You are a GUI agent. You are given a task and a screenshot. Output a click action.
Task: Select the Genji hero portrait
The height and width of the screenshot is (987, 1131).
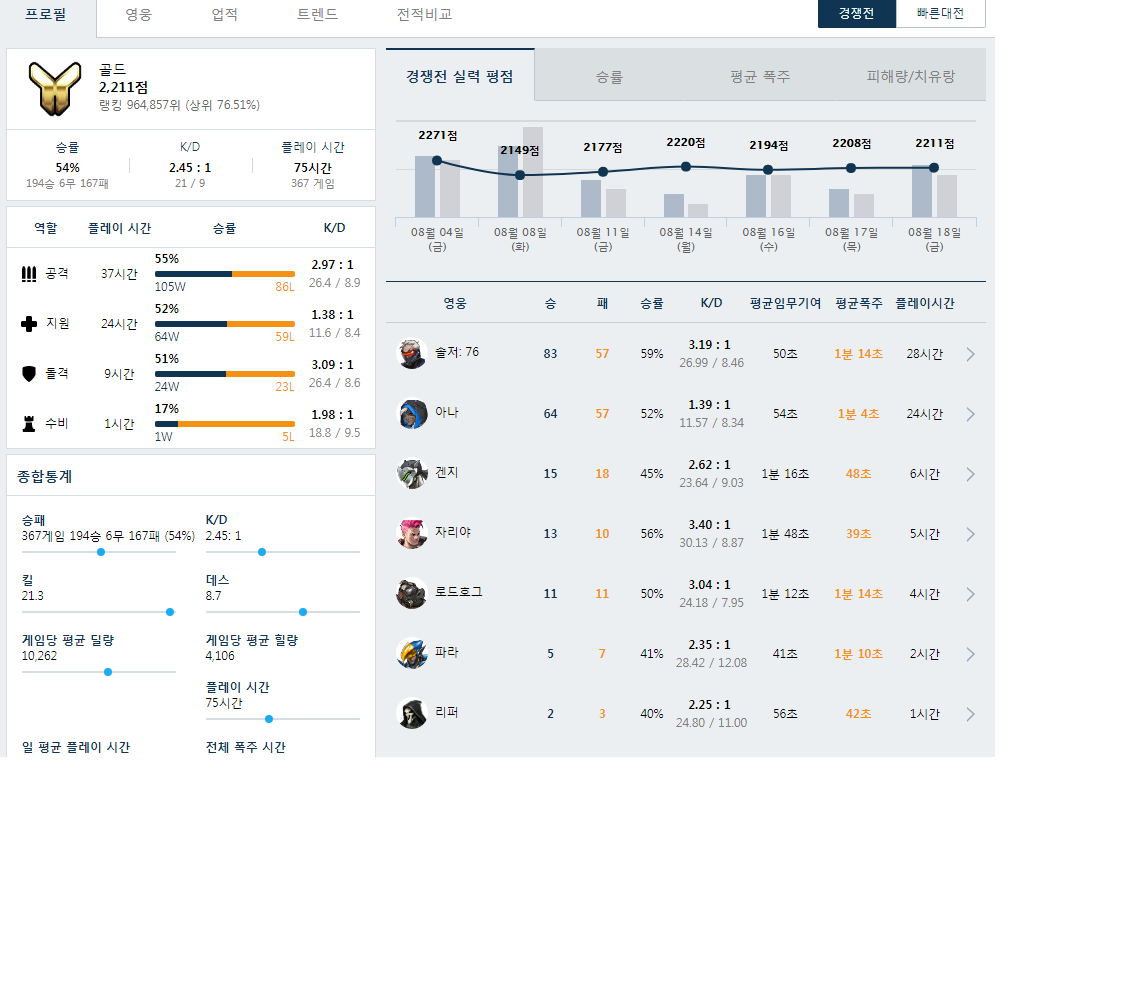[x=412, y=474]
